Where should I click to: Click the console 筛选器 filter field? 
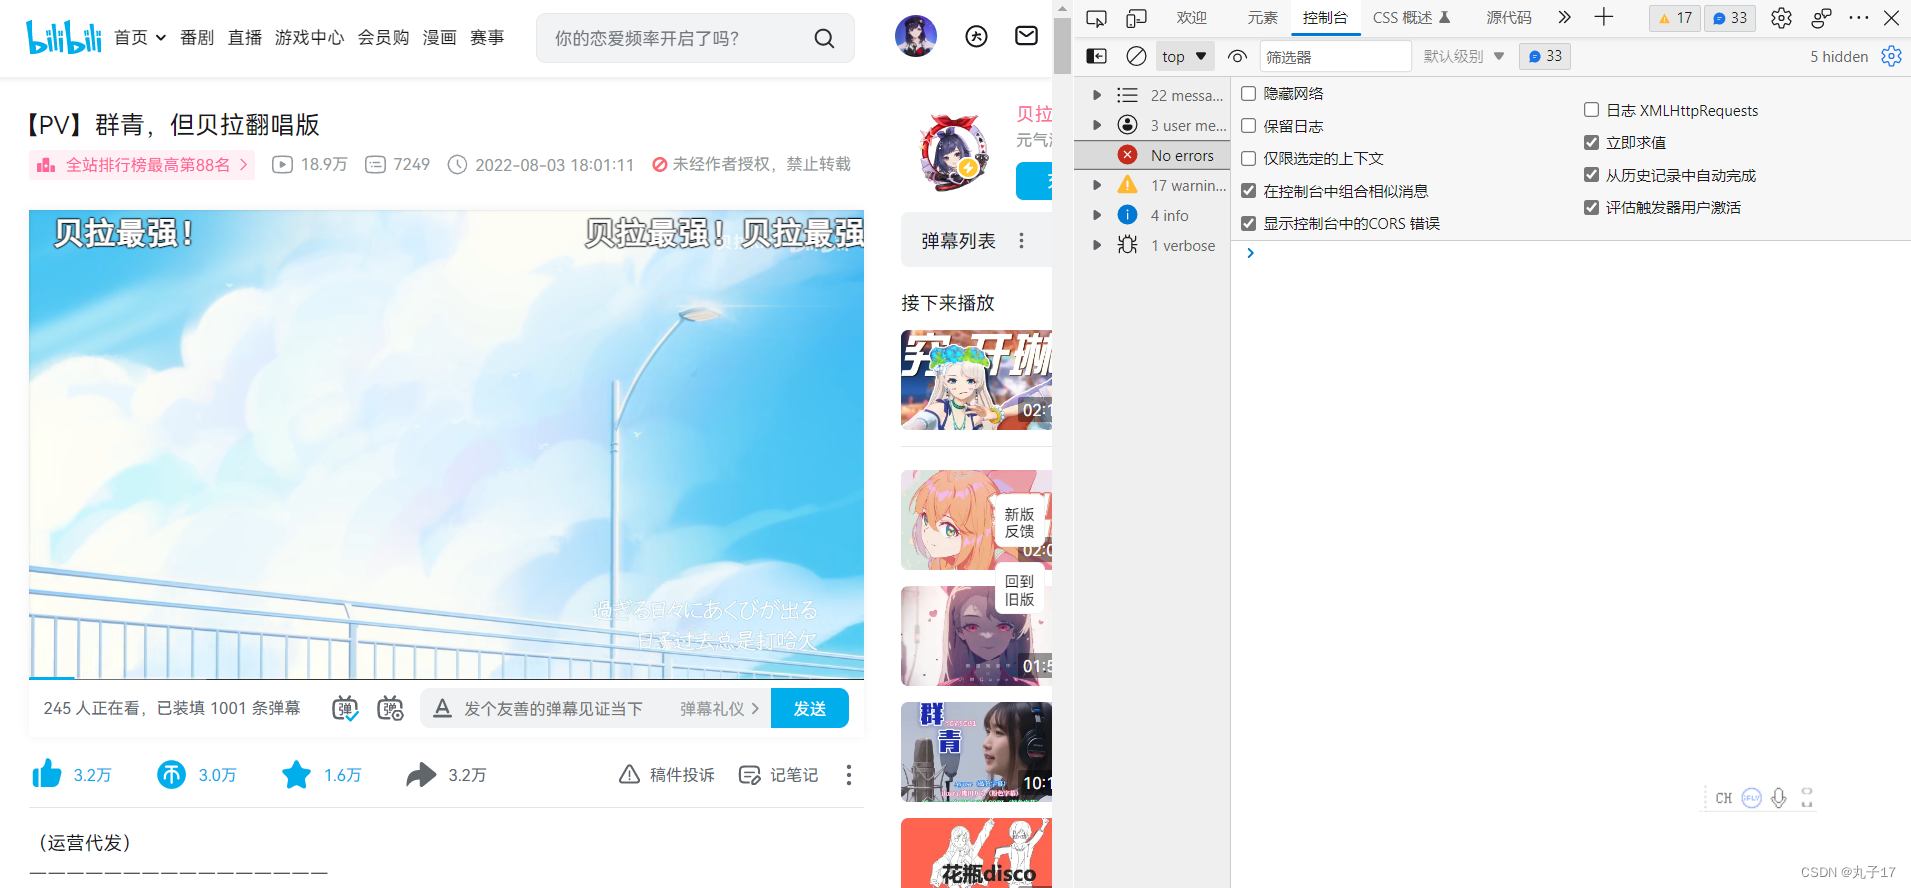1335,56
